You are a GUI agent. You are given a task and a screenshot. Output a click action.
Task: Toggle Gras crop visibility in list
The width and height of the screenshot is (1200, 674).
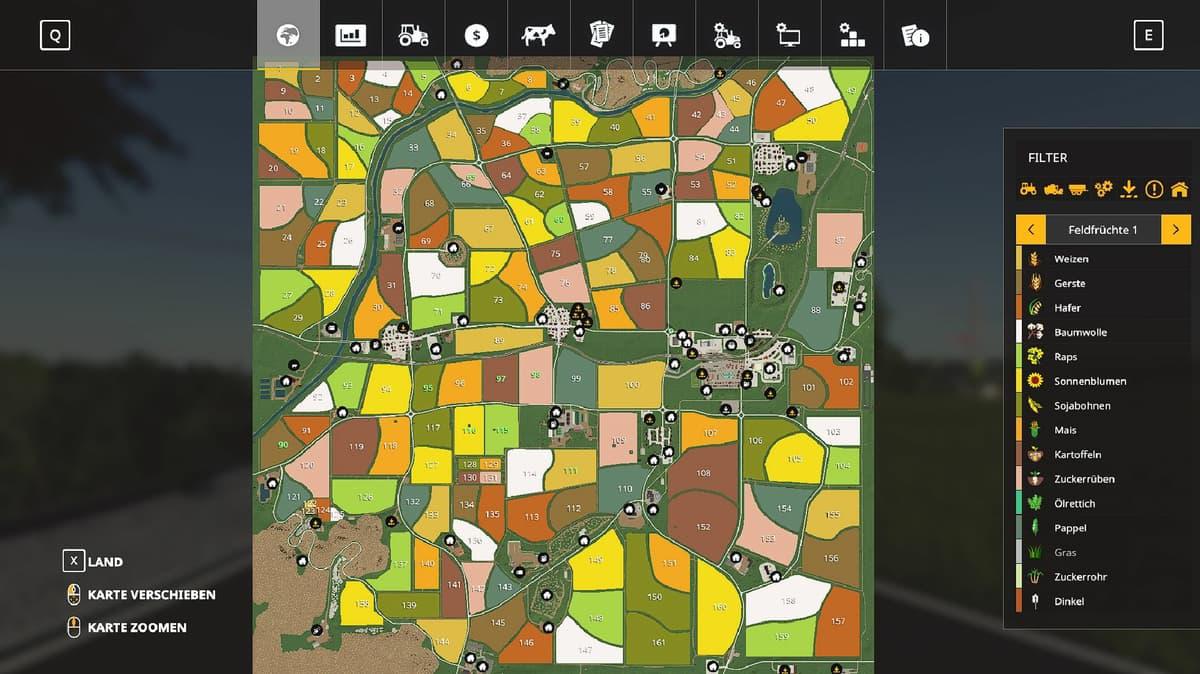tap(1065, 553)
